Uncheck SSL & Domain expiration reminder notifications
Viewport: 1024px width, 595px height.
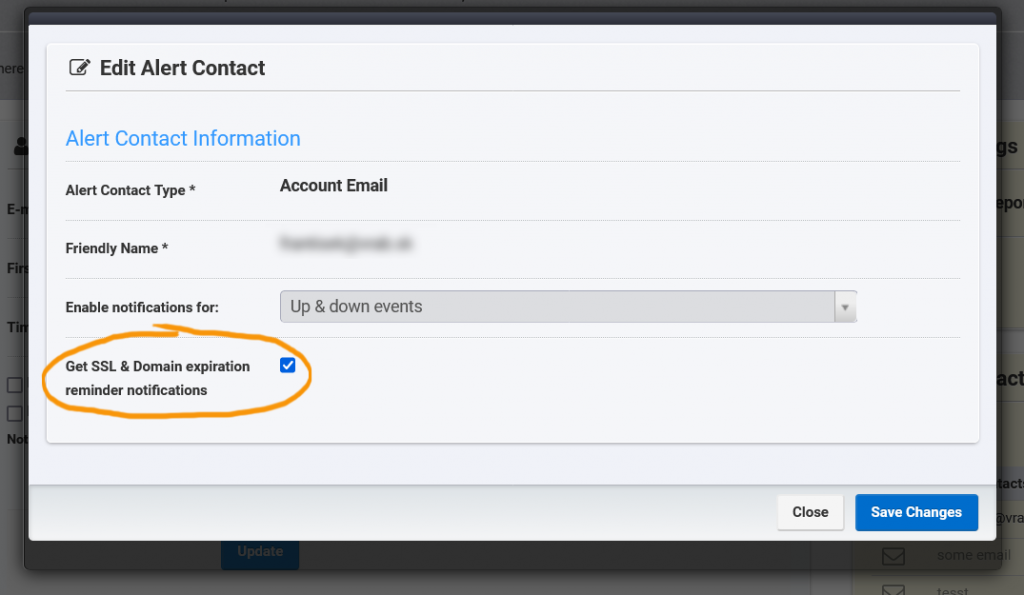click(x=288, y=365)
